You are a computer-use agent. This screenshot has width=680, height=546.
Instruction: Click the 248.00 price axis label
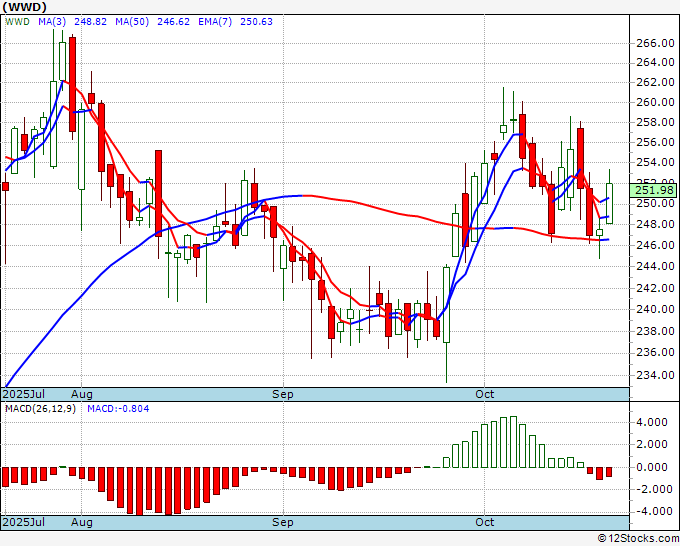tap(655, 224)
